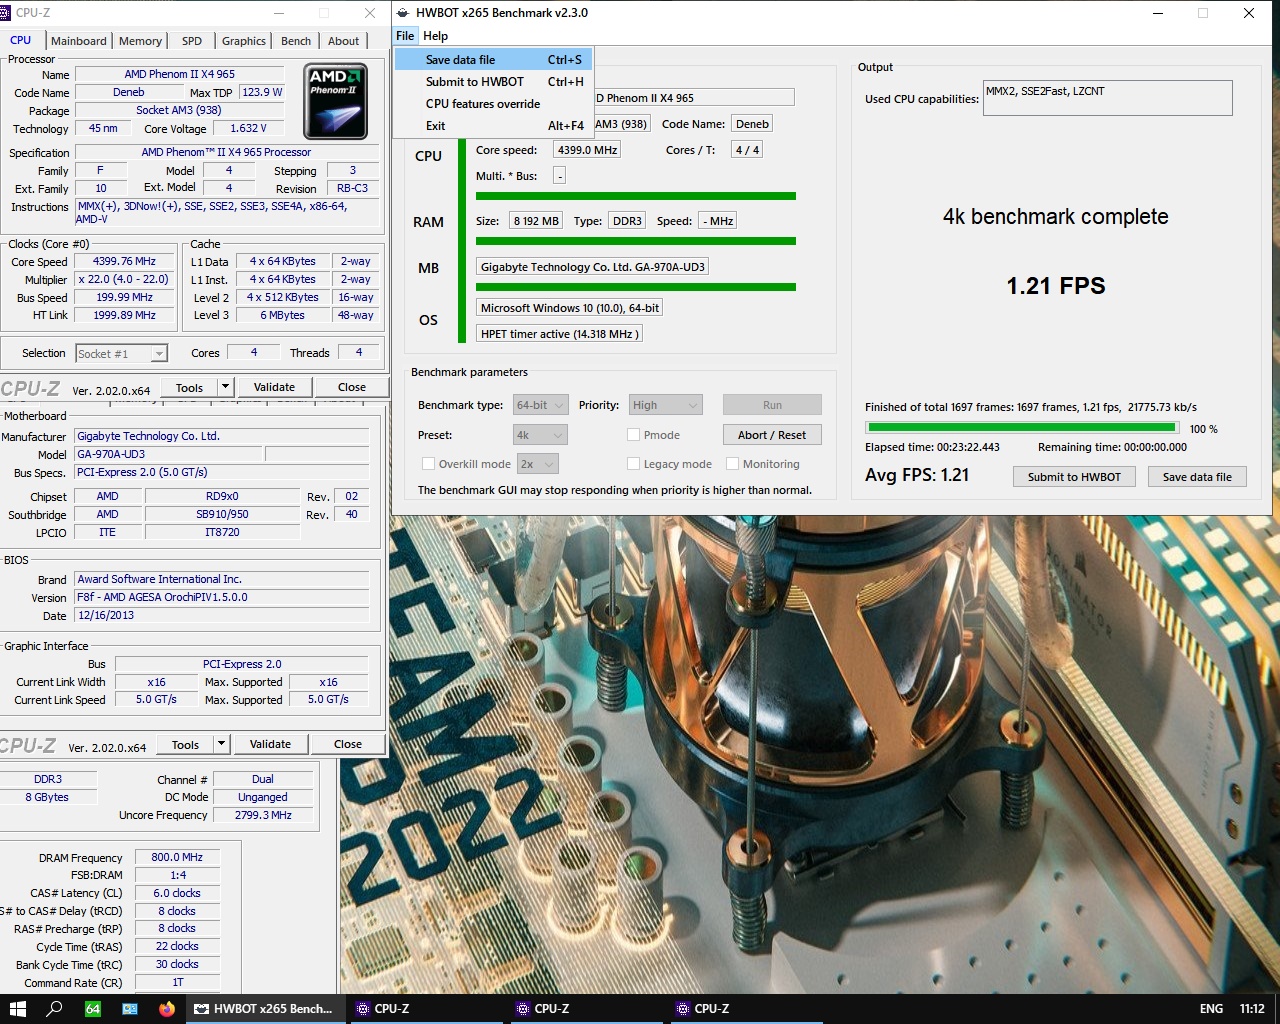The width and height of the screenshot is (1280, 1024).
Task: Click Close button next to Validate under Cores row
Action: tap(352, 387)
